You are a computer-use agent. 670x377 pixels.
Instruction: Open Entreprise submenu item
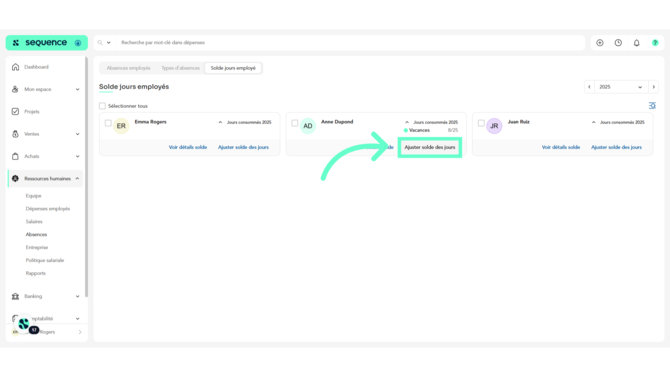[x=37, y=247]
